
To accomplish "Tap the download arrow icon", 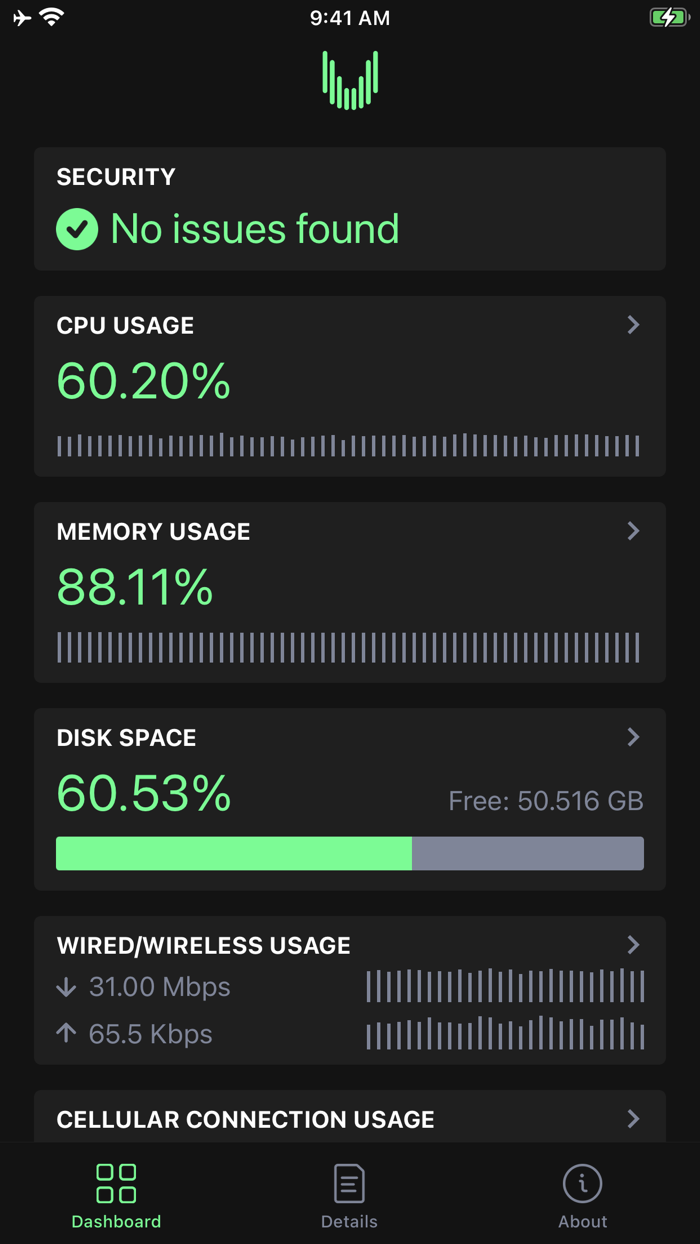I will tap(66, 987).
